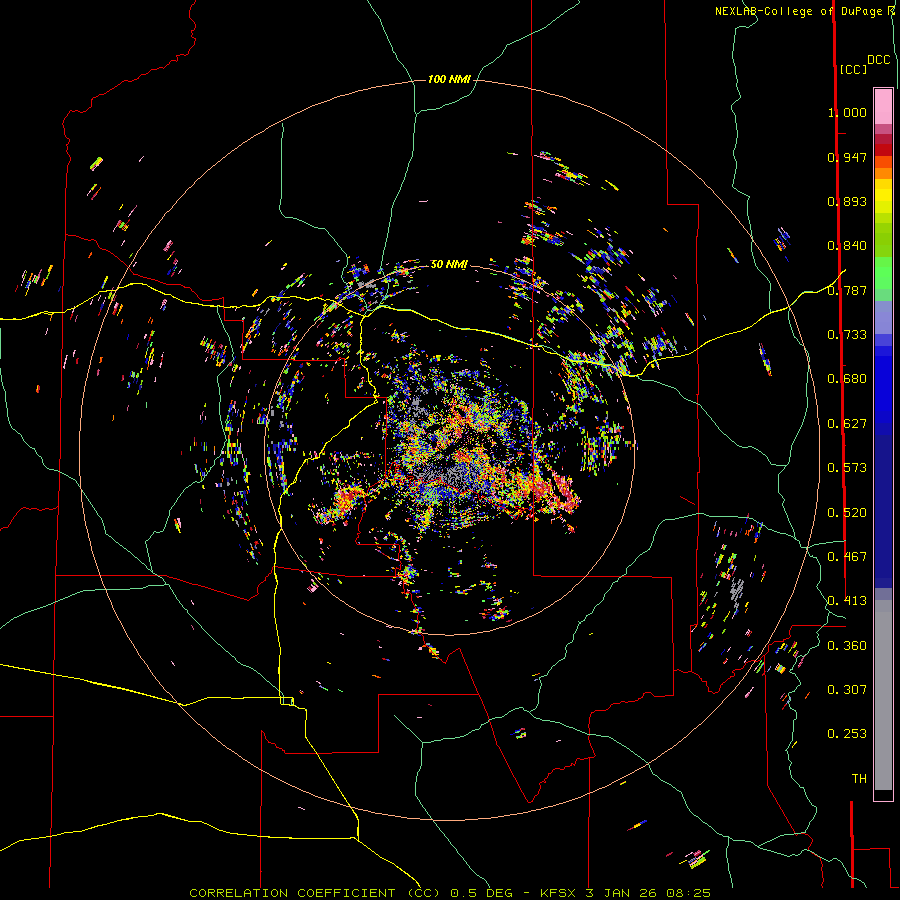Click the 0.413 scale value

(847, 601)
